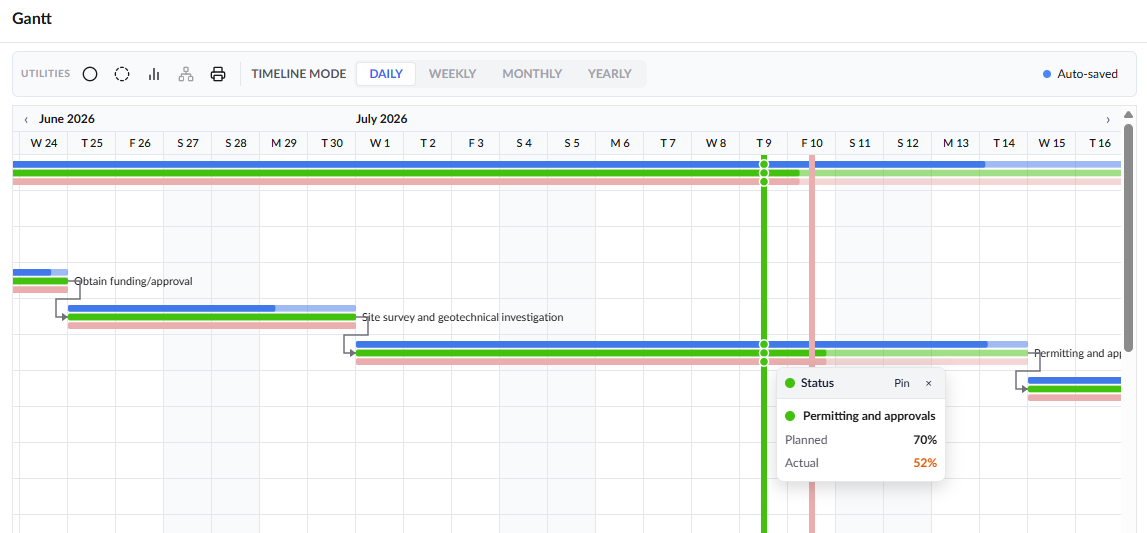Click green bar of Site survey task
The height and width of the screenshot is (533, 1147).
pyautogui.click(x=212, y=317)
